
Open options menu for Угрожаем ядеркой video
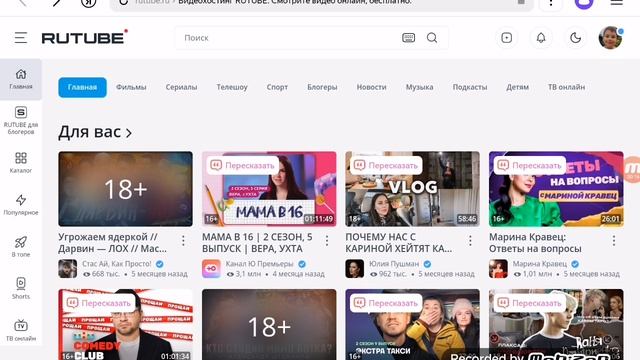tap(183, 241)
